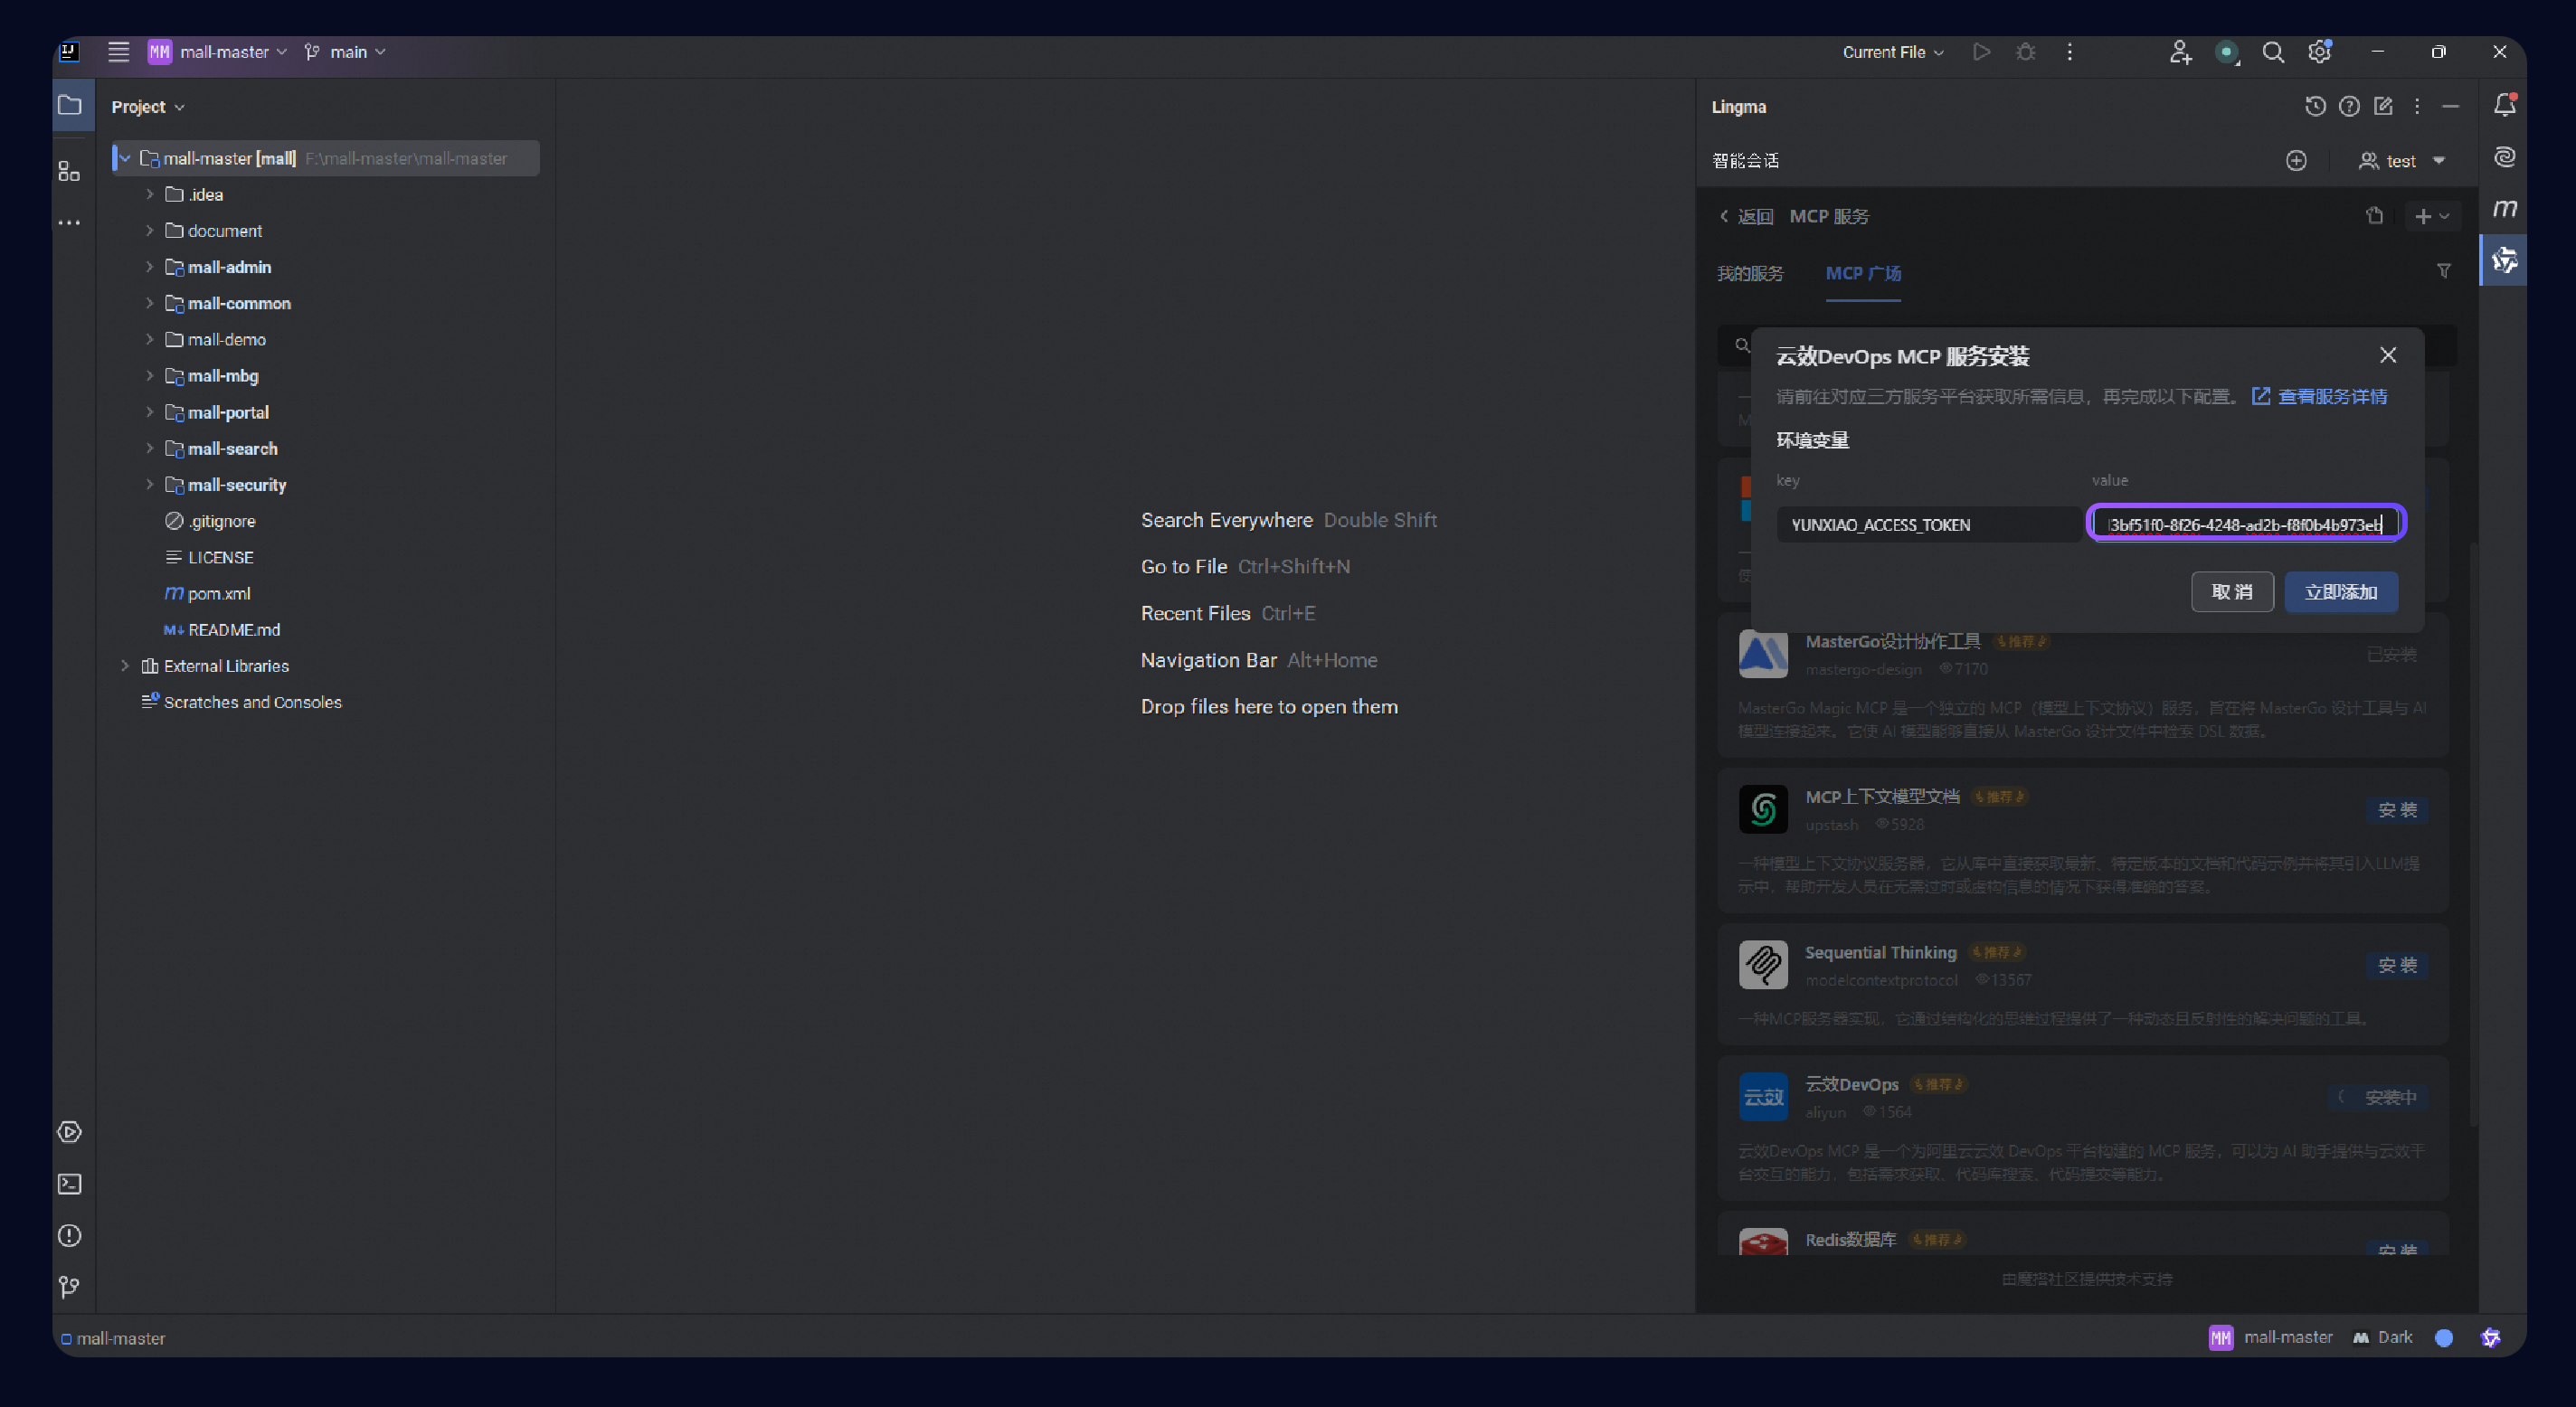The height and width of the screenshot is (1407, 2576).
Task: Open Lingma panel options menu
Action: (x=2417, y=106)
